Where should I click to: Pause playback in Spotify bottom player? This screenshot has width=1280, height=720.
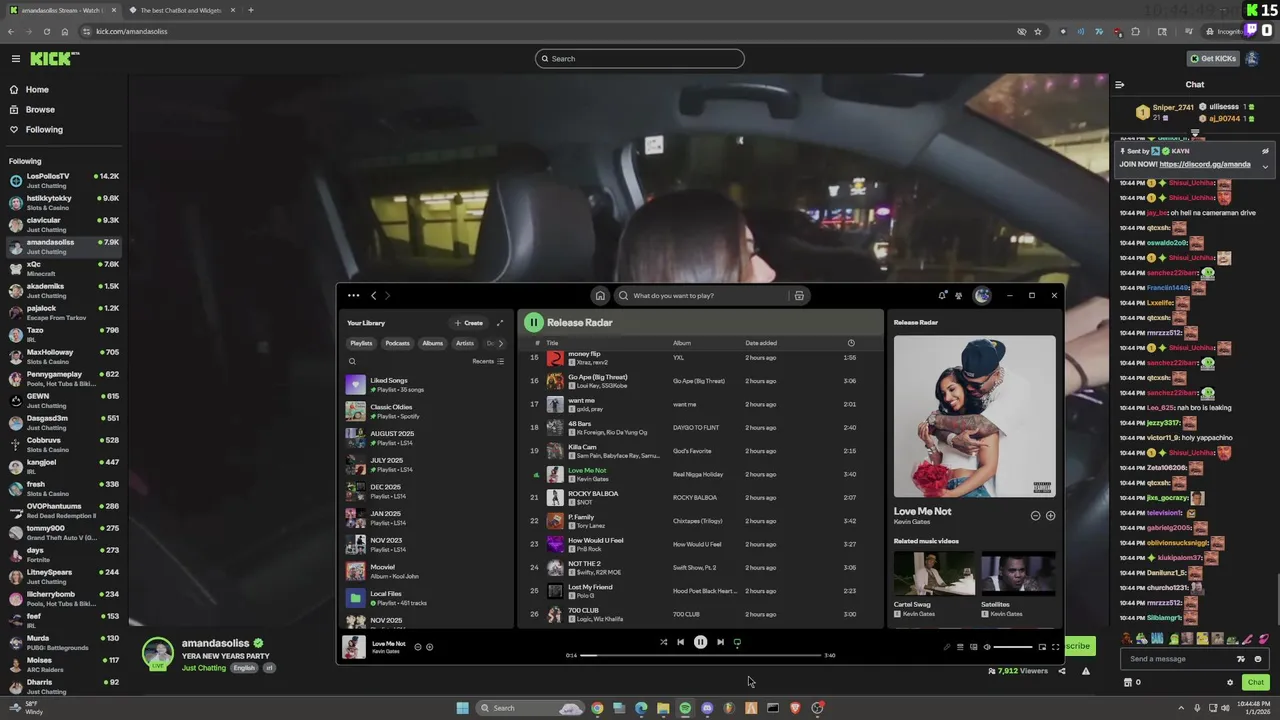click(x=700, y=642)
